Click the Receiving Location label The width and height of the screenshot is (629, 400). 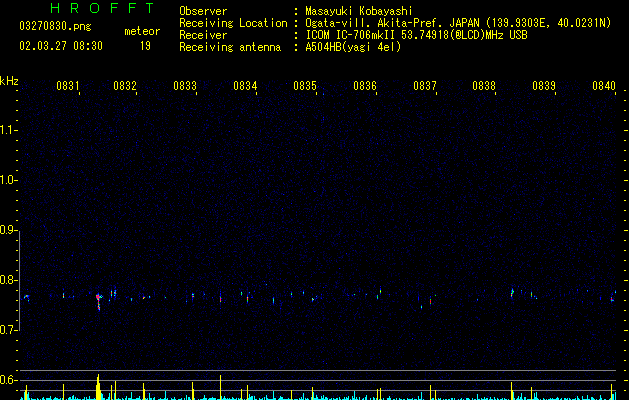pos(233,23)
